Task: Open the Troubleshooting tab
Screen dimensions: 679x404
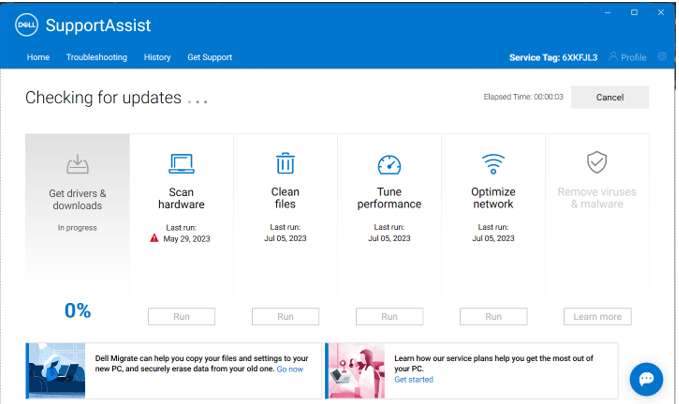Action: [x=97, y=57]
